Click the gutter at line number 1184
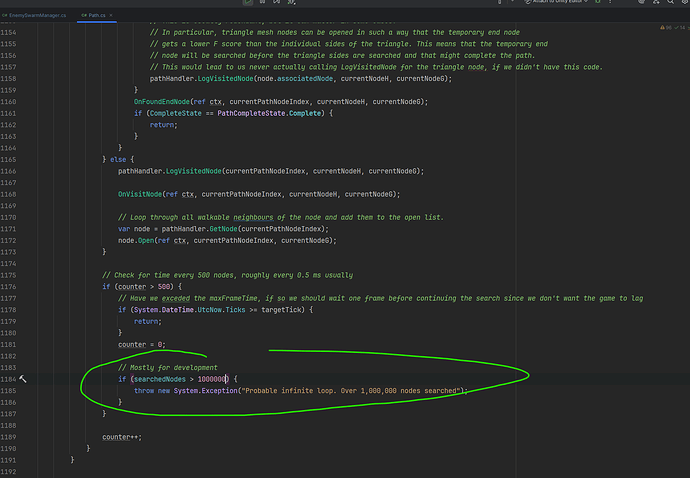The height and width of the screenshot is (478, 690). (x=10, y=379)
